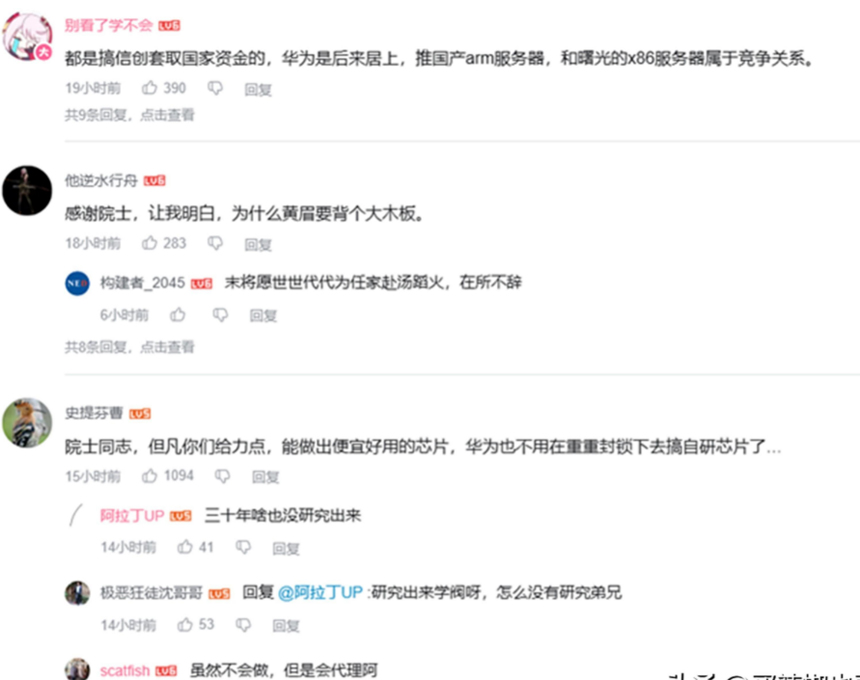Like the reply by 构建者_2045
This screenshot has width=860, height=680.
tap(178, 315)
